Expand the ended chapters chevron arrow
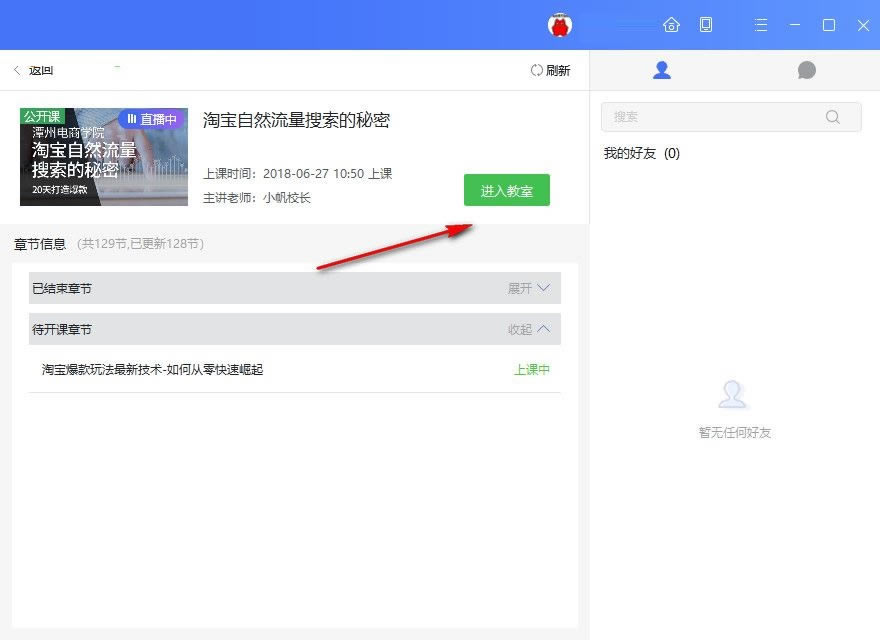The height and width of the screenshot is (640, 880). 543,288
